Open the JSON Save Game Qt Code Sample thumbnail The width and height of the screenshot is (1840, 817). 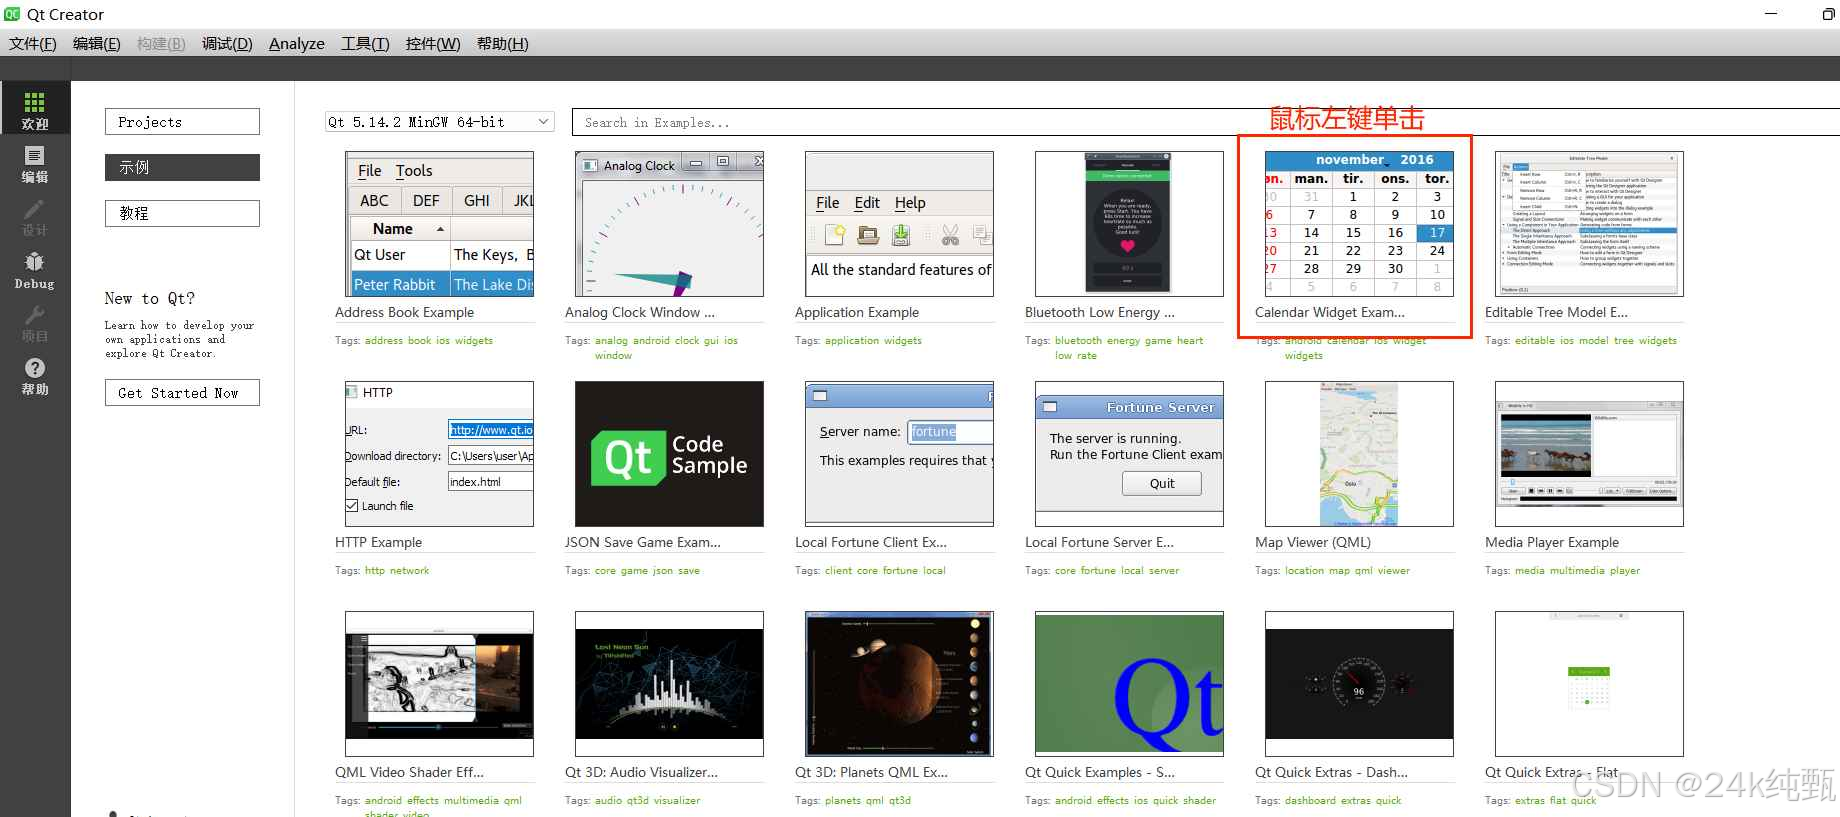tap(669, 454)
